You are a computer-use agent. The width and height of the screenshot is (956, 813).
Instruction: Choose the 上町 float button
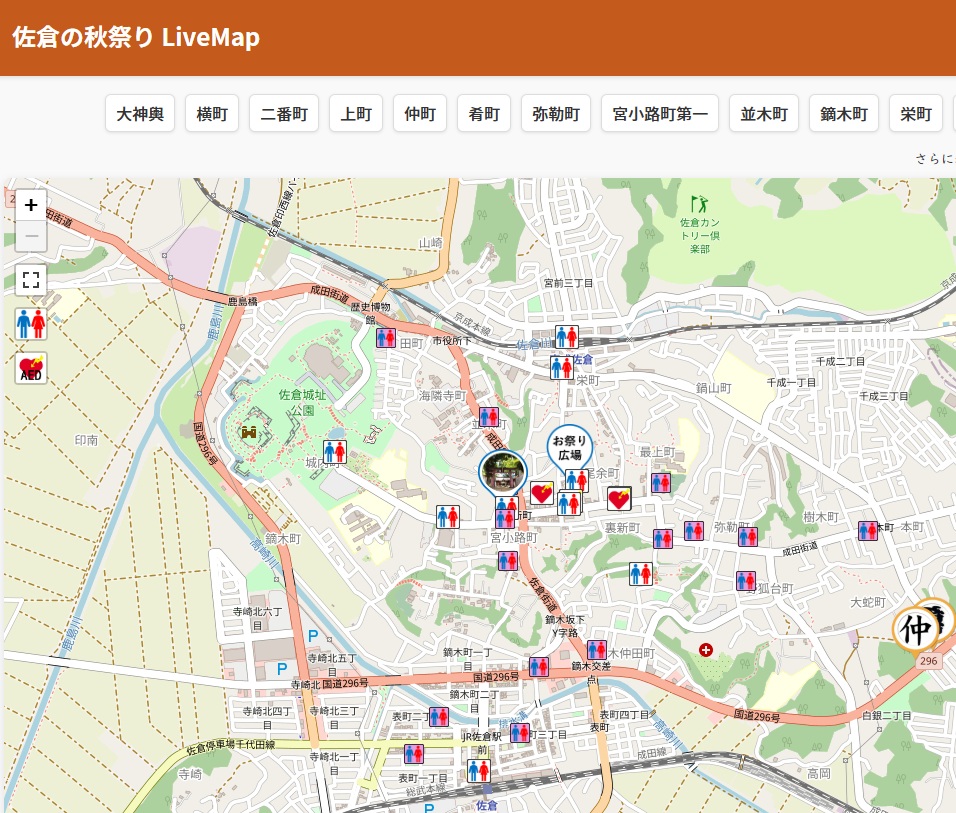[x=356, y=114]
